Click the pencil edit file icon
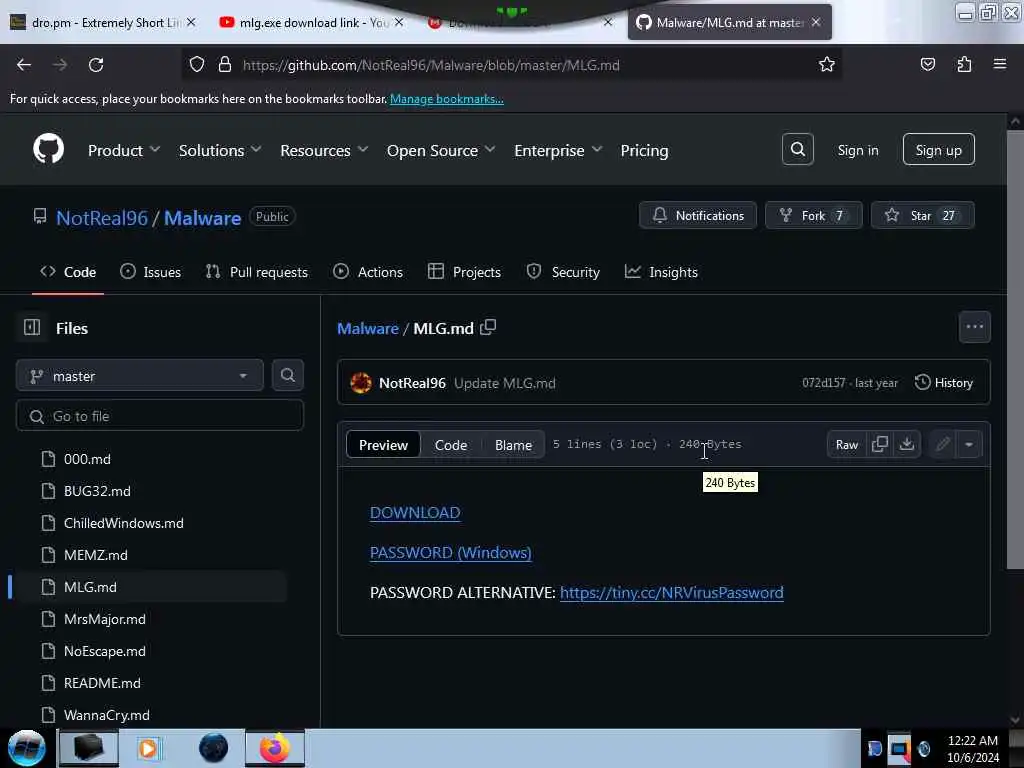The width and height of the screenshot is (1024, 768). [942, 444]
